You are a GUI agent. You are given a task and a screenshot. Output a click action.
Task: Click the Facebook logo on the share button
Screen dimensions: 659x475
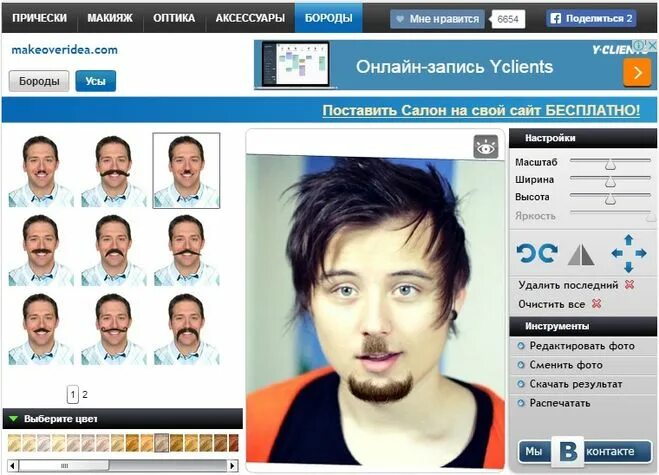pyautogui.click(x=556, y=18)
